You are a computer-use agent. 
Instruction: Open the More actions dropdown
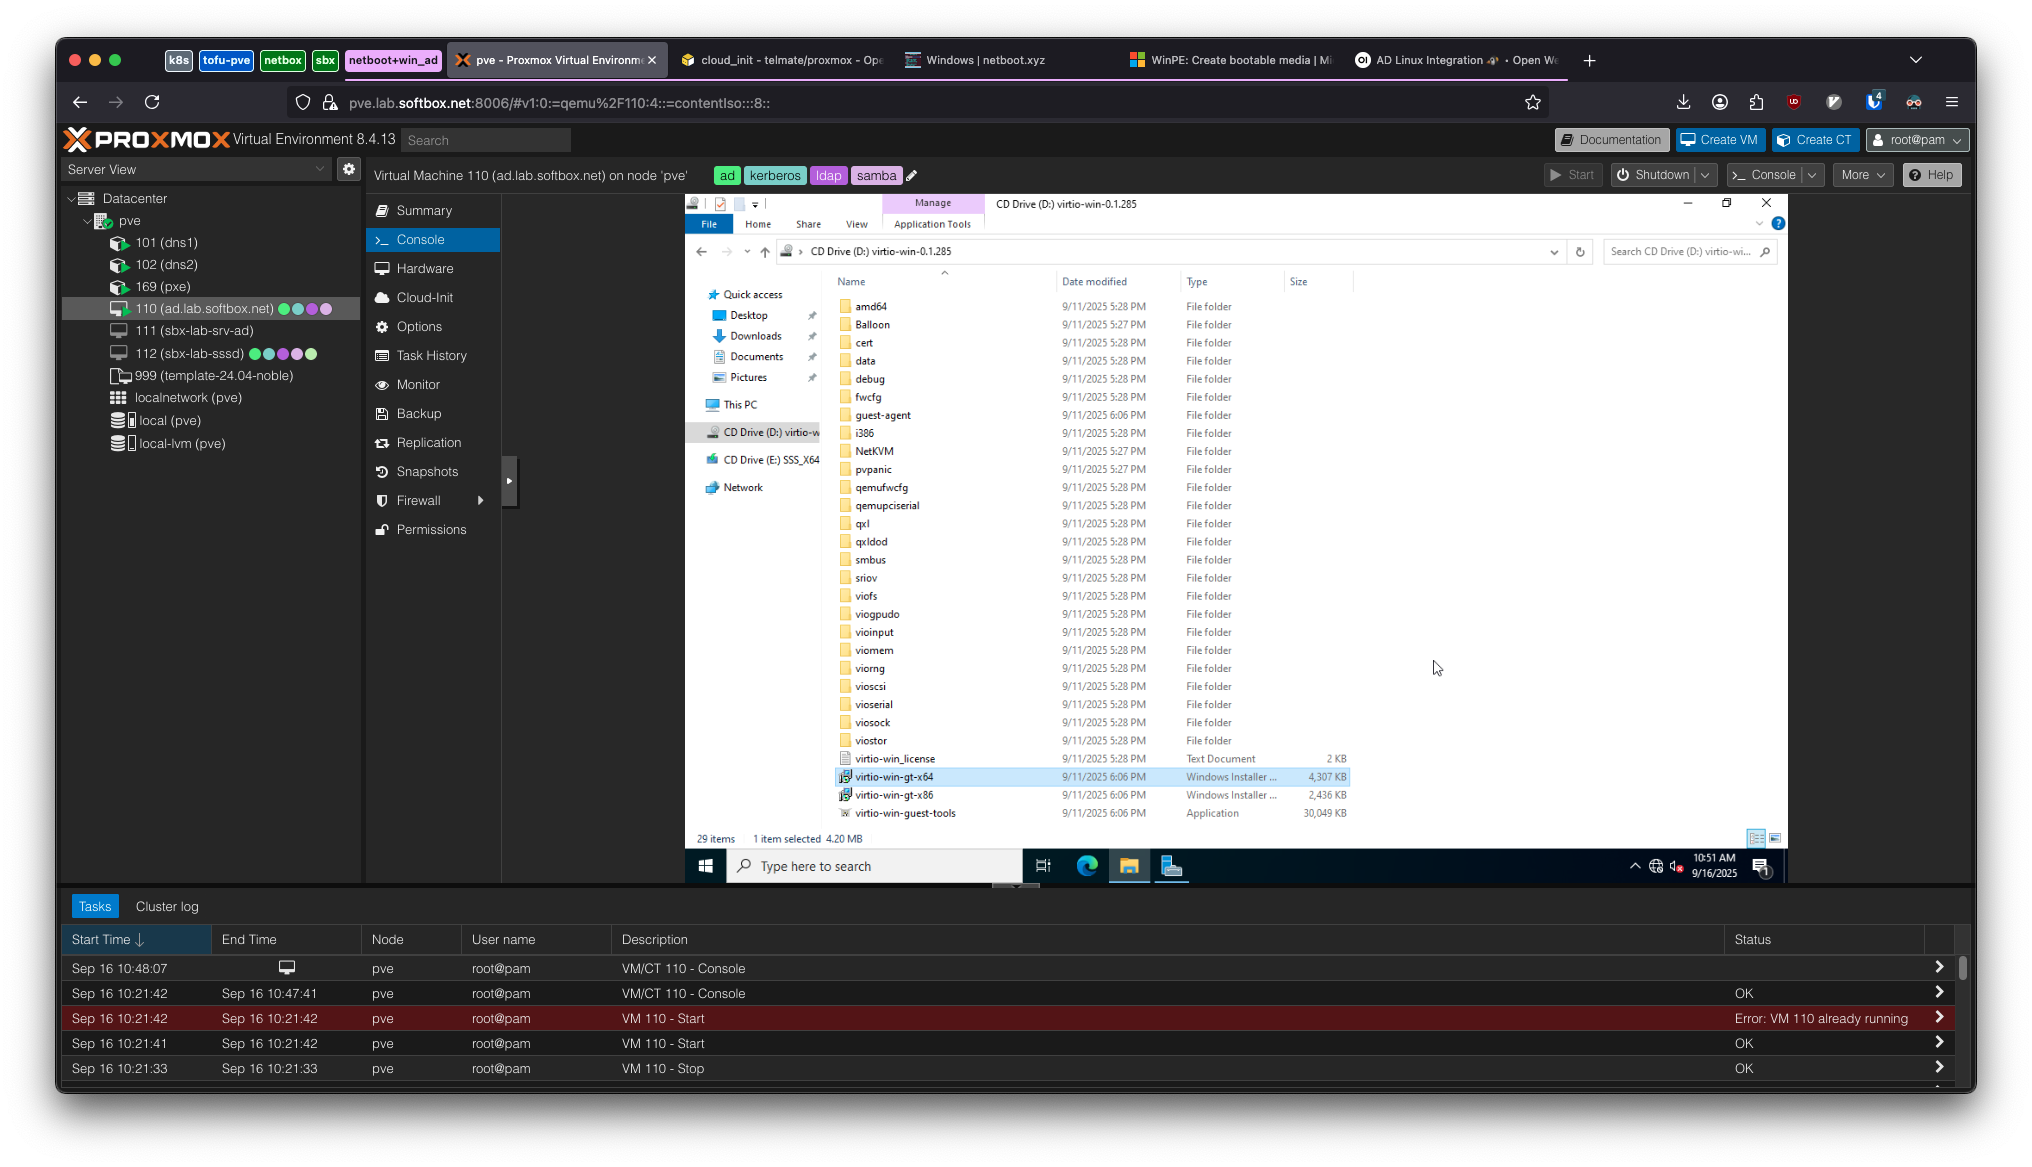[x=1862, y=174]
